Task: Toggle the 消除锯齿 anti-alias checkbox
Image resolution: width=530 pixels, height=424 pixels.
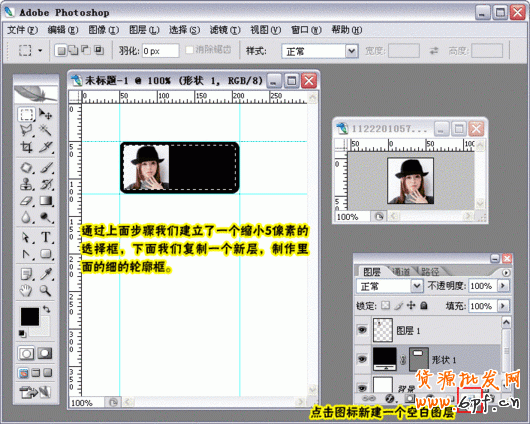Action: tap(189, 50)
